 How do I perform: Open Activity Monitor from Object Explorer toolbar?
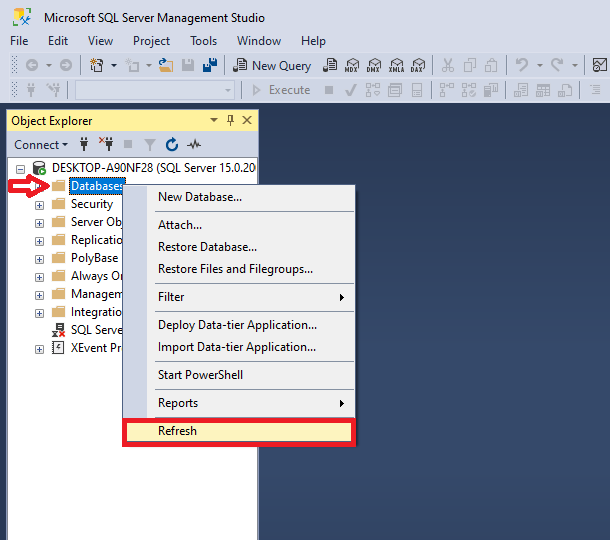click(194, 145)
